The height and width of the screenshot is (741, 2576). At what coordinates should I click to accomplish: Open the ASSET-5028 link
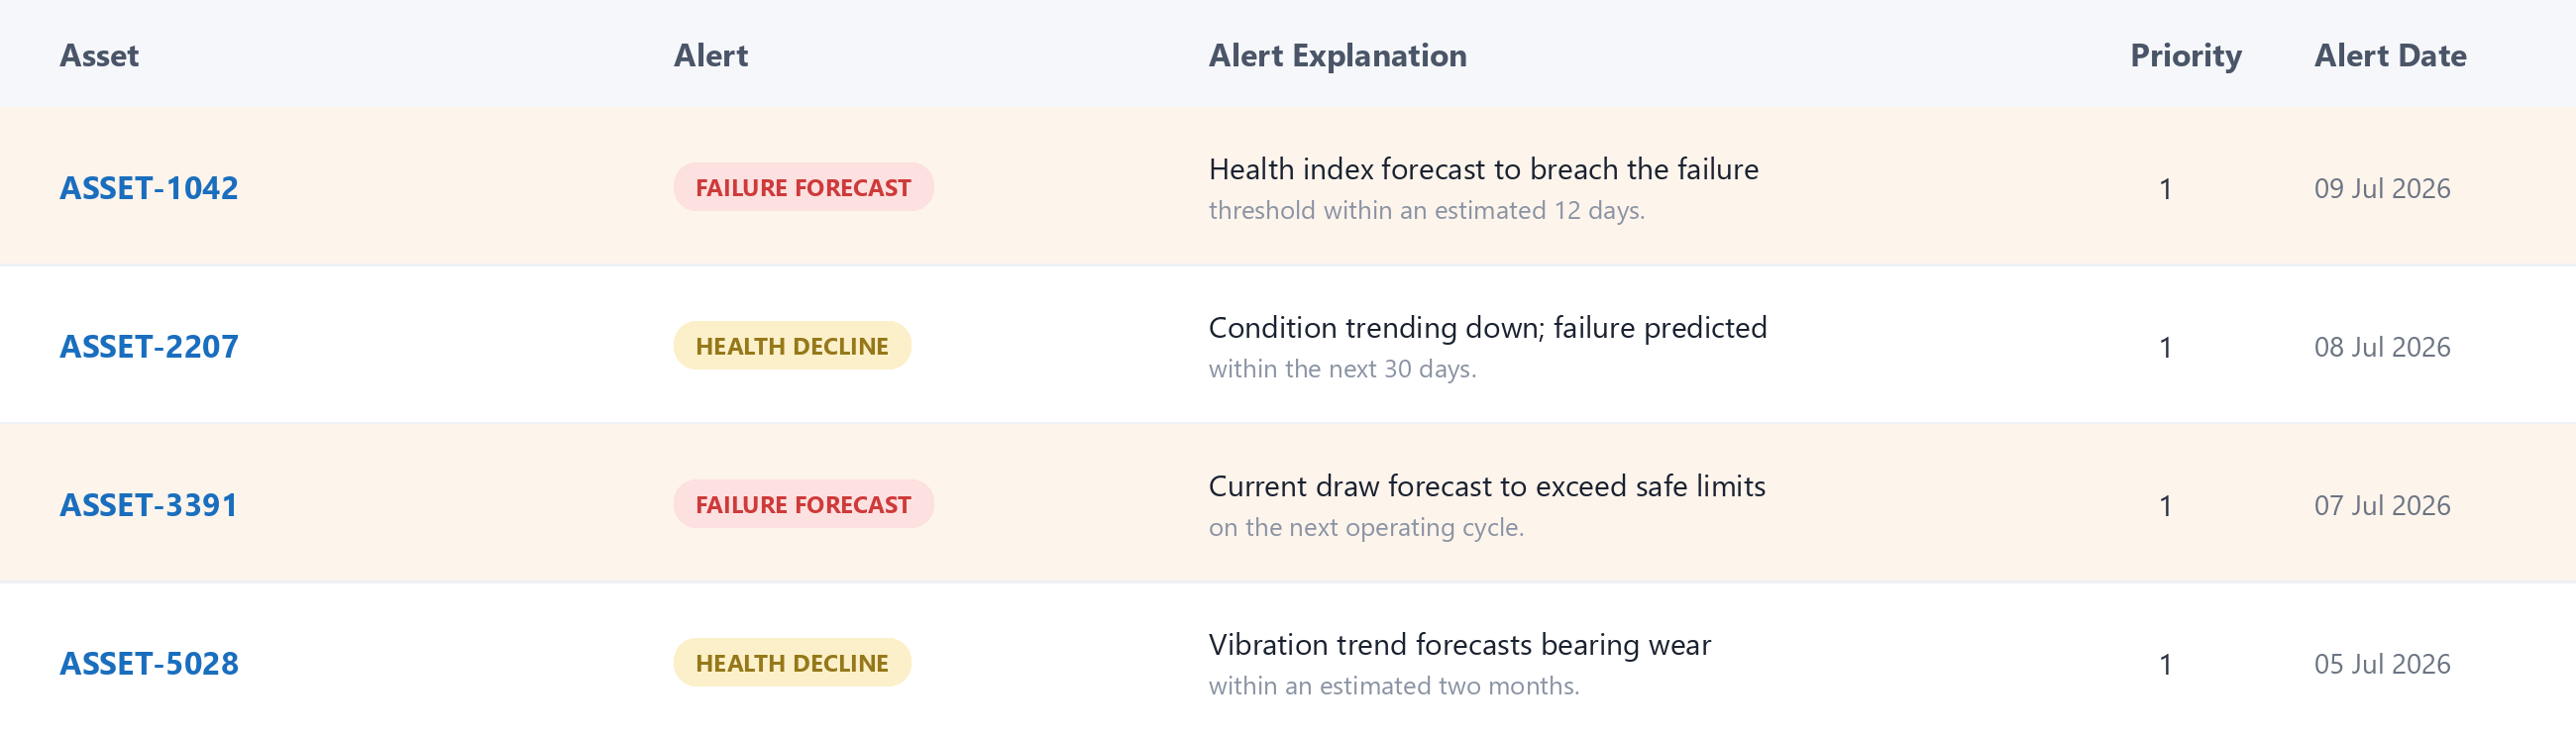tap(149, 663)
